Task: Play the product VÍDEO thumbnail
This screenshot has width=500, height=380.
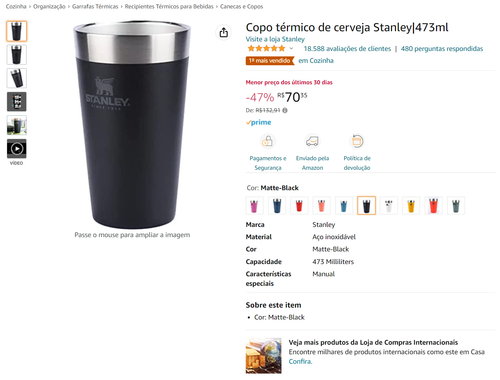Action: (x=17, y=148)
